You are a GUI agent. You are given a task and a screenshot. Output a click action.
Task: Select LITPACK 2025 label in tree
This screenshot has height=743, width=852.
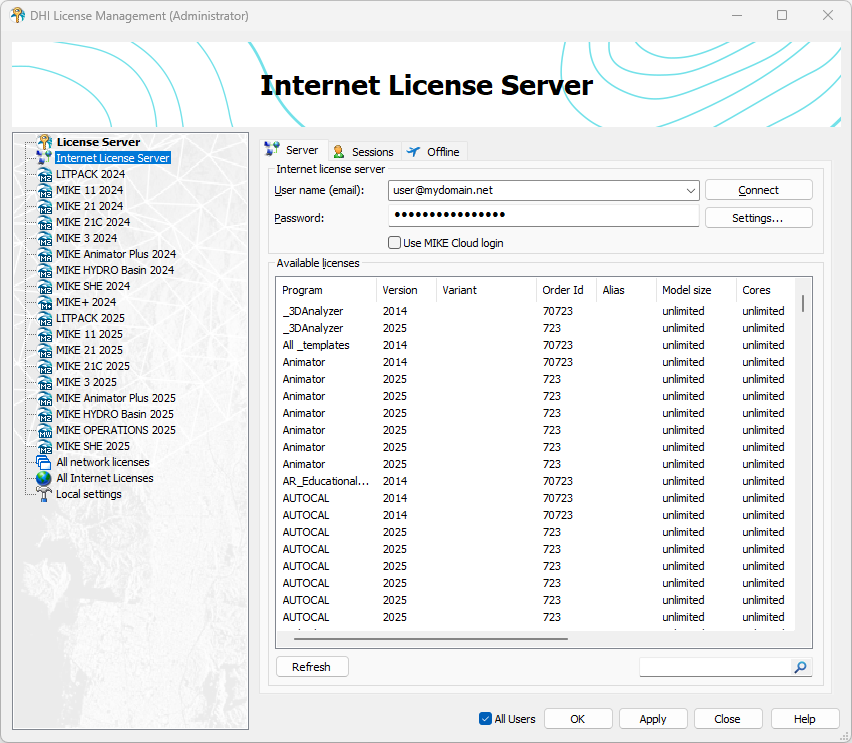(x=90, y=319)
